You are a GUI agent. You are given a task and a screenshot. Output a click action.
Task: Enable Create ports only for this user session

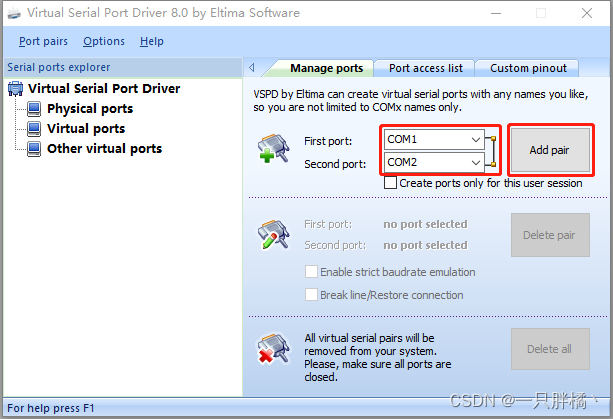click(390, 183)
